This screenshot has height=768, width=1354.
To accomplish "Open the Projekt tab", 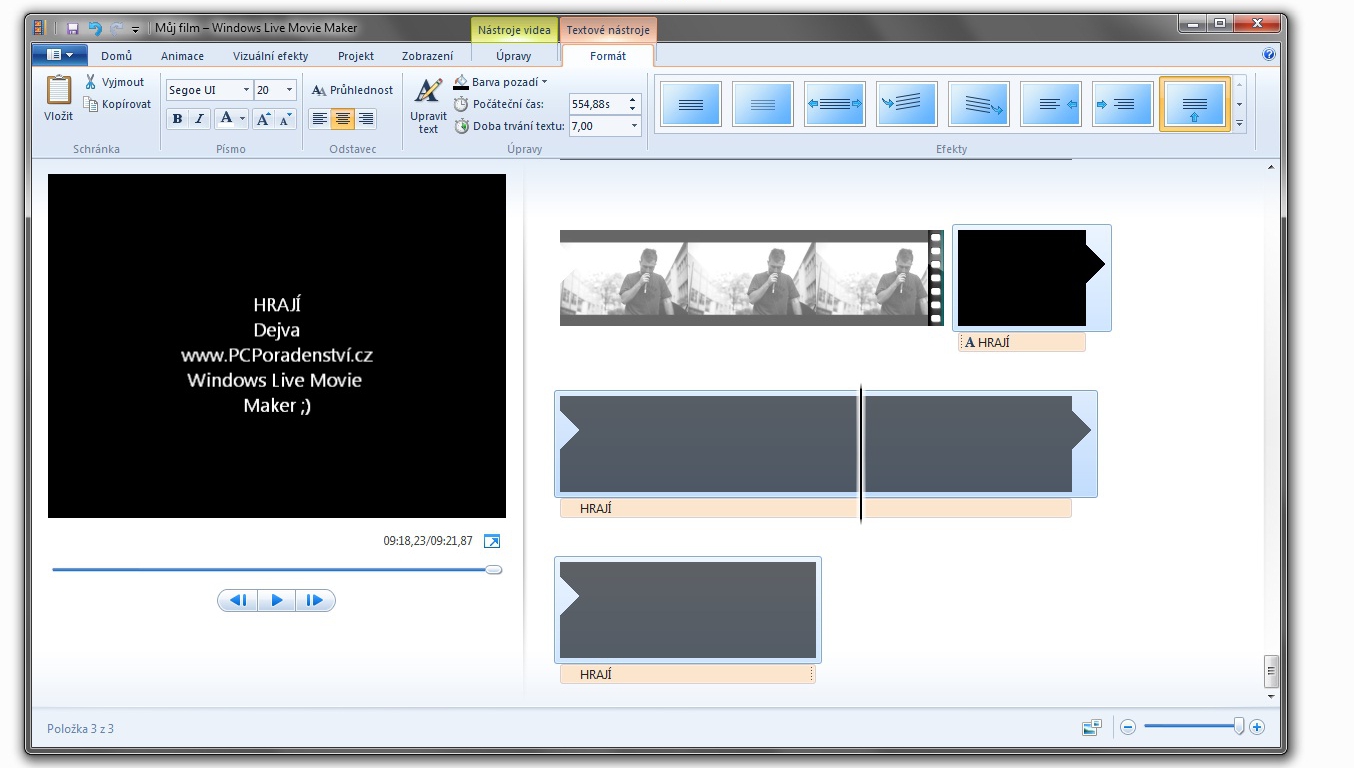I will pyautogui.click(x=356, y=56).
